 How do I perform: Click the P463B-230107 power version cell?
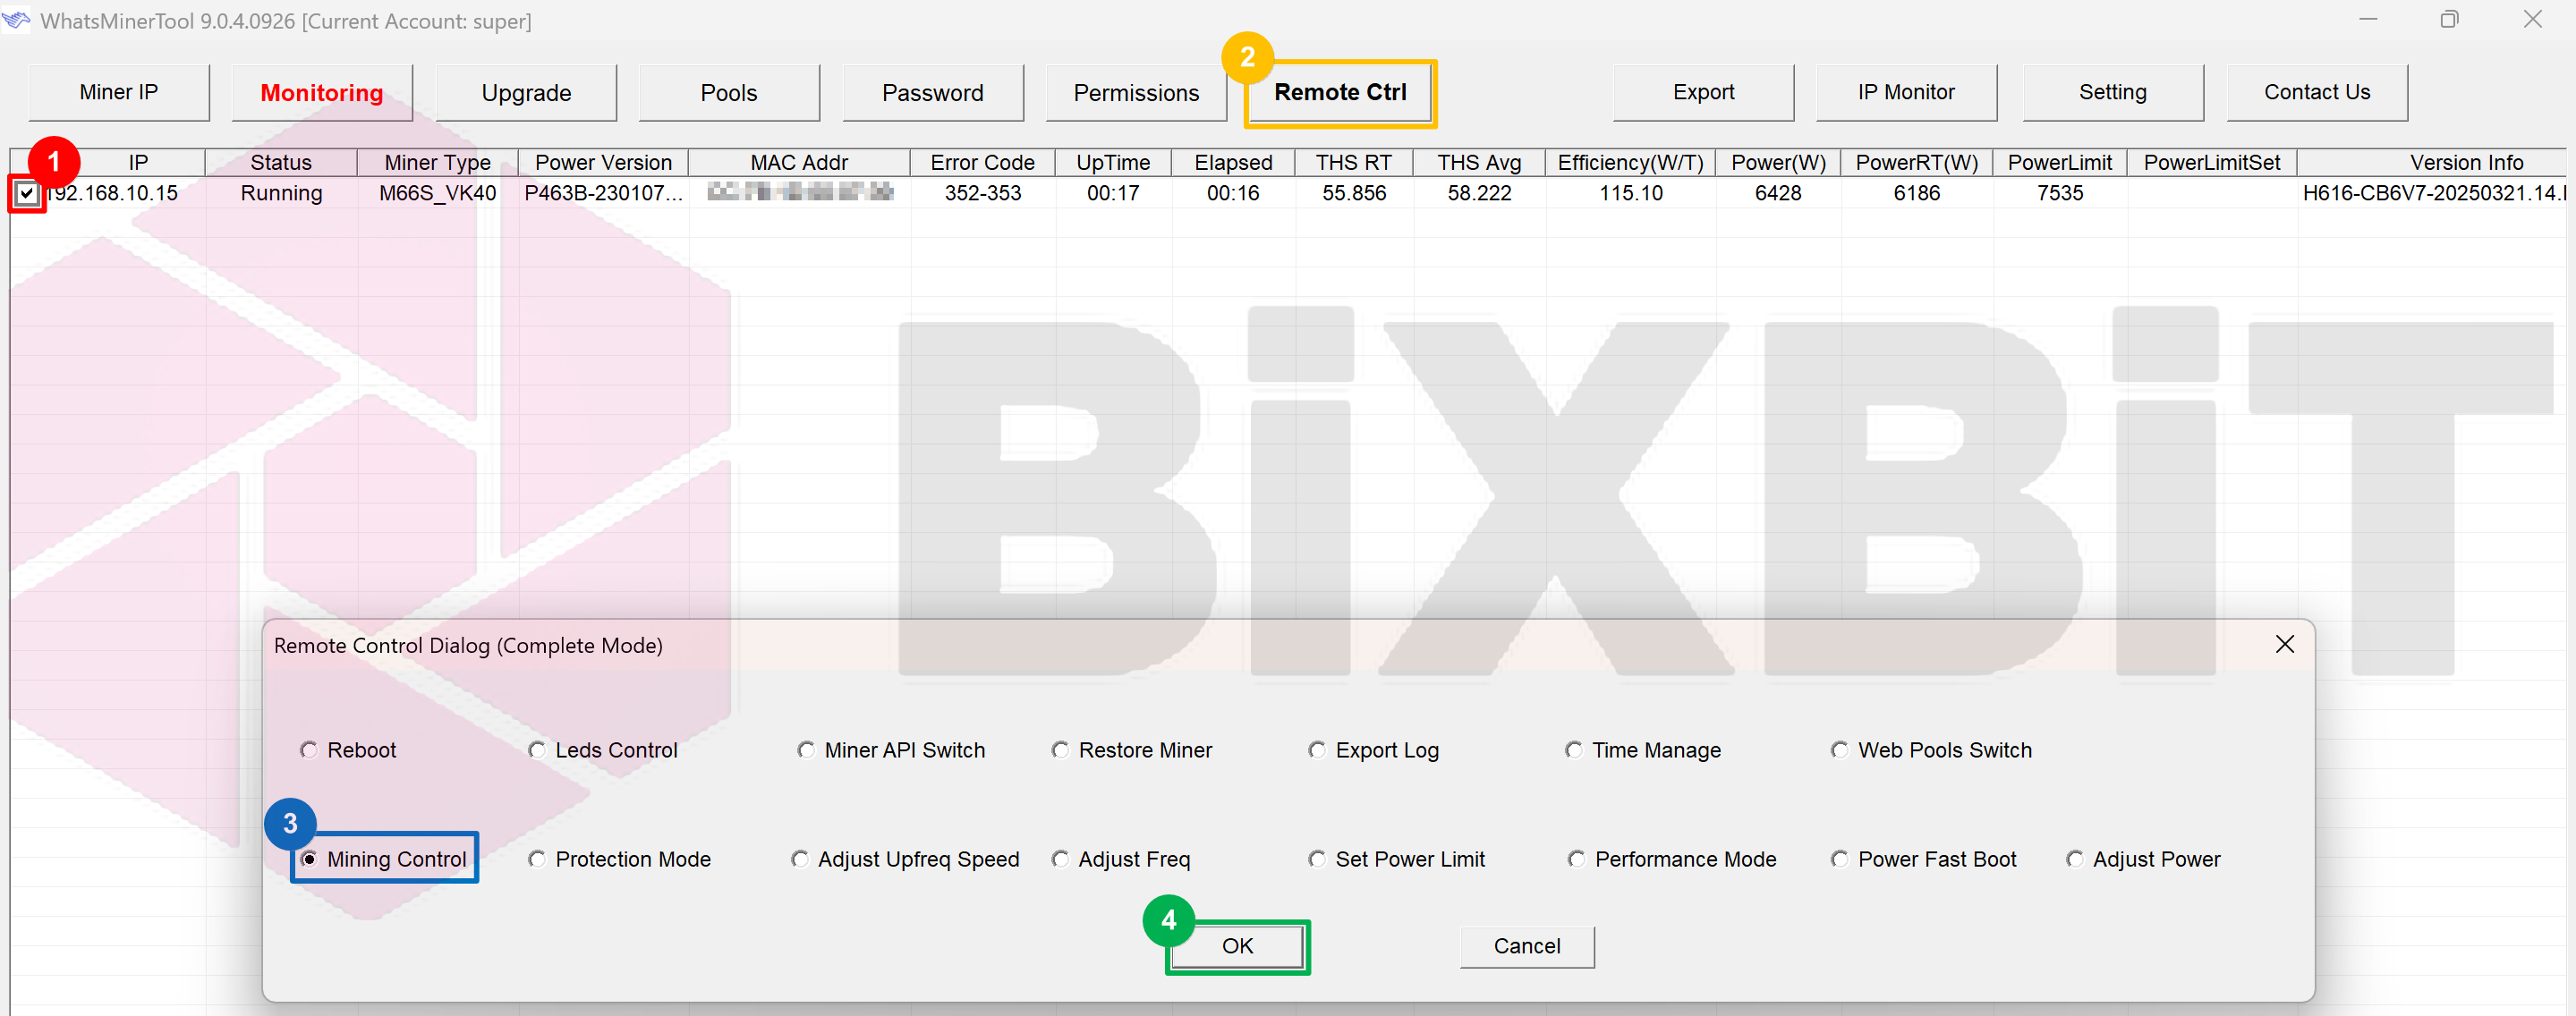point(604,193)
